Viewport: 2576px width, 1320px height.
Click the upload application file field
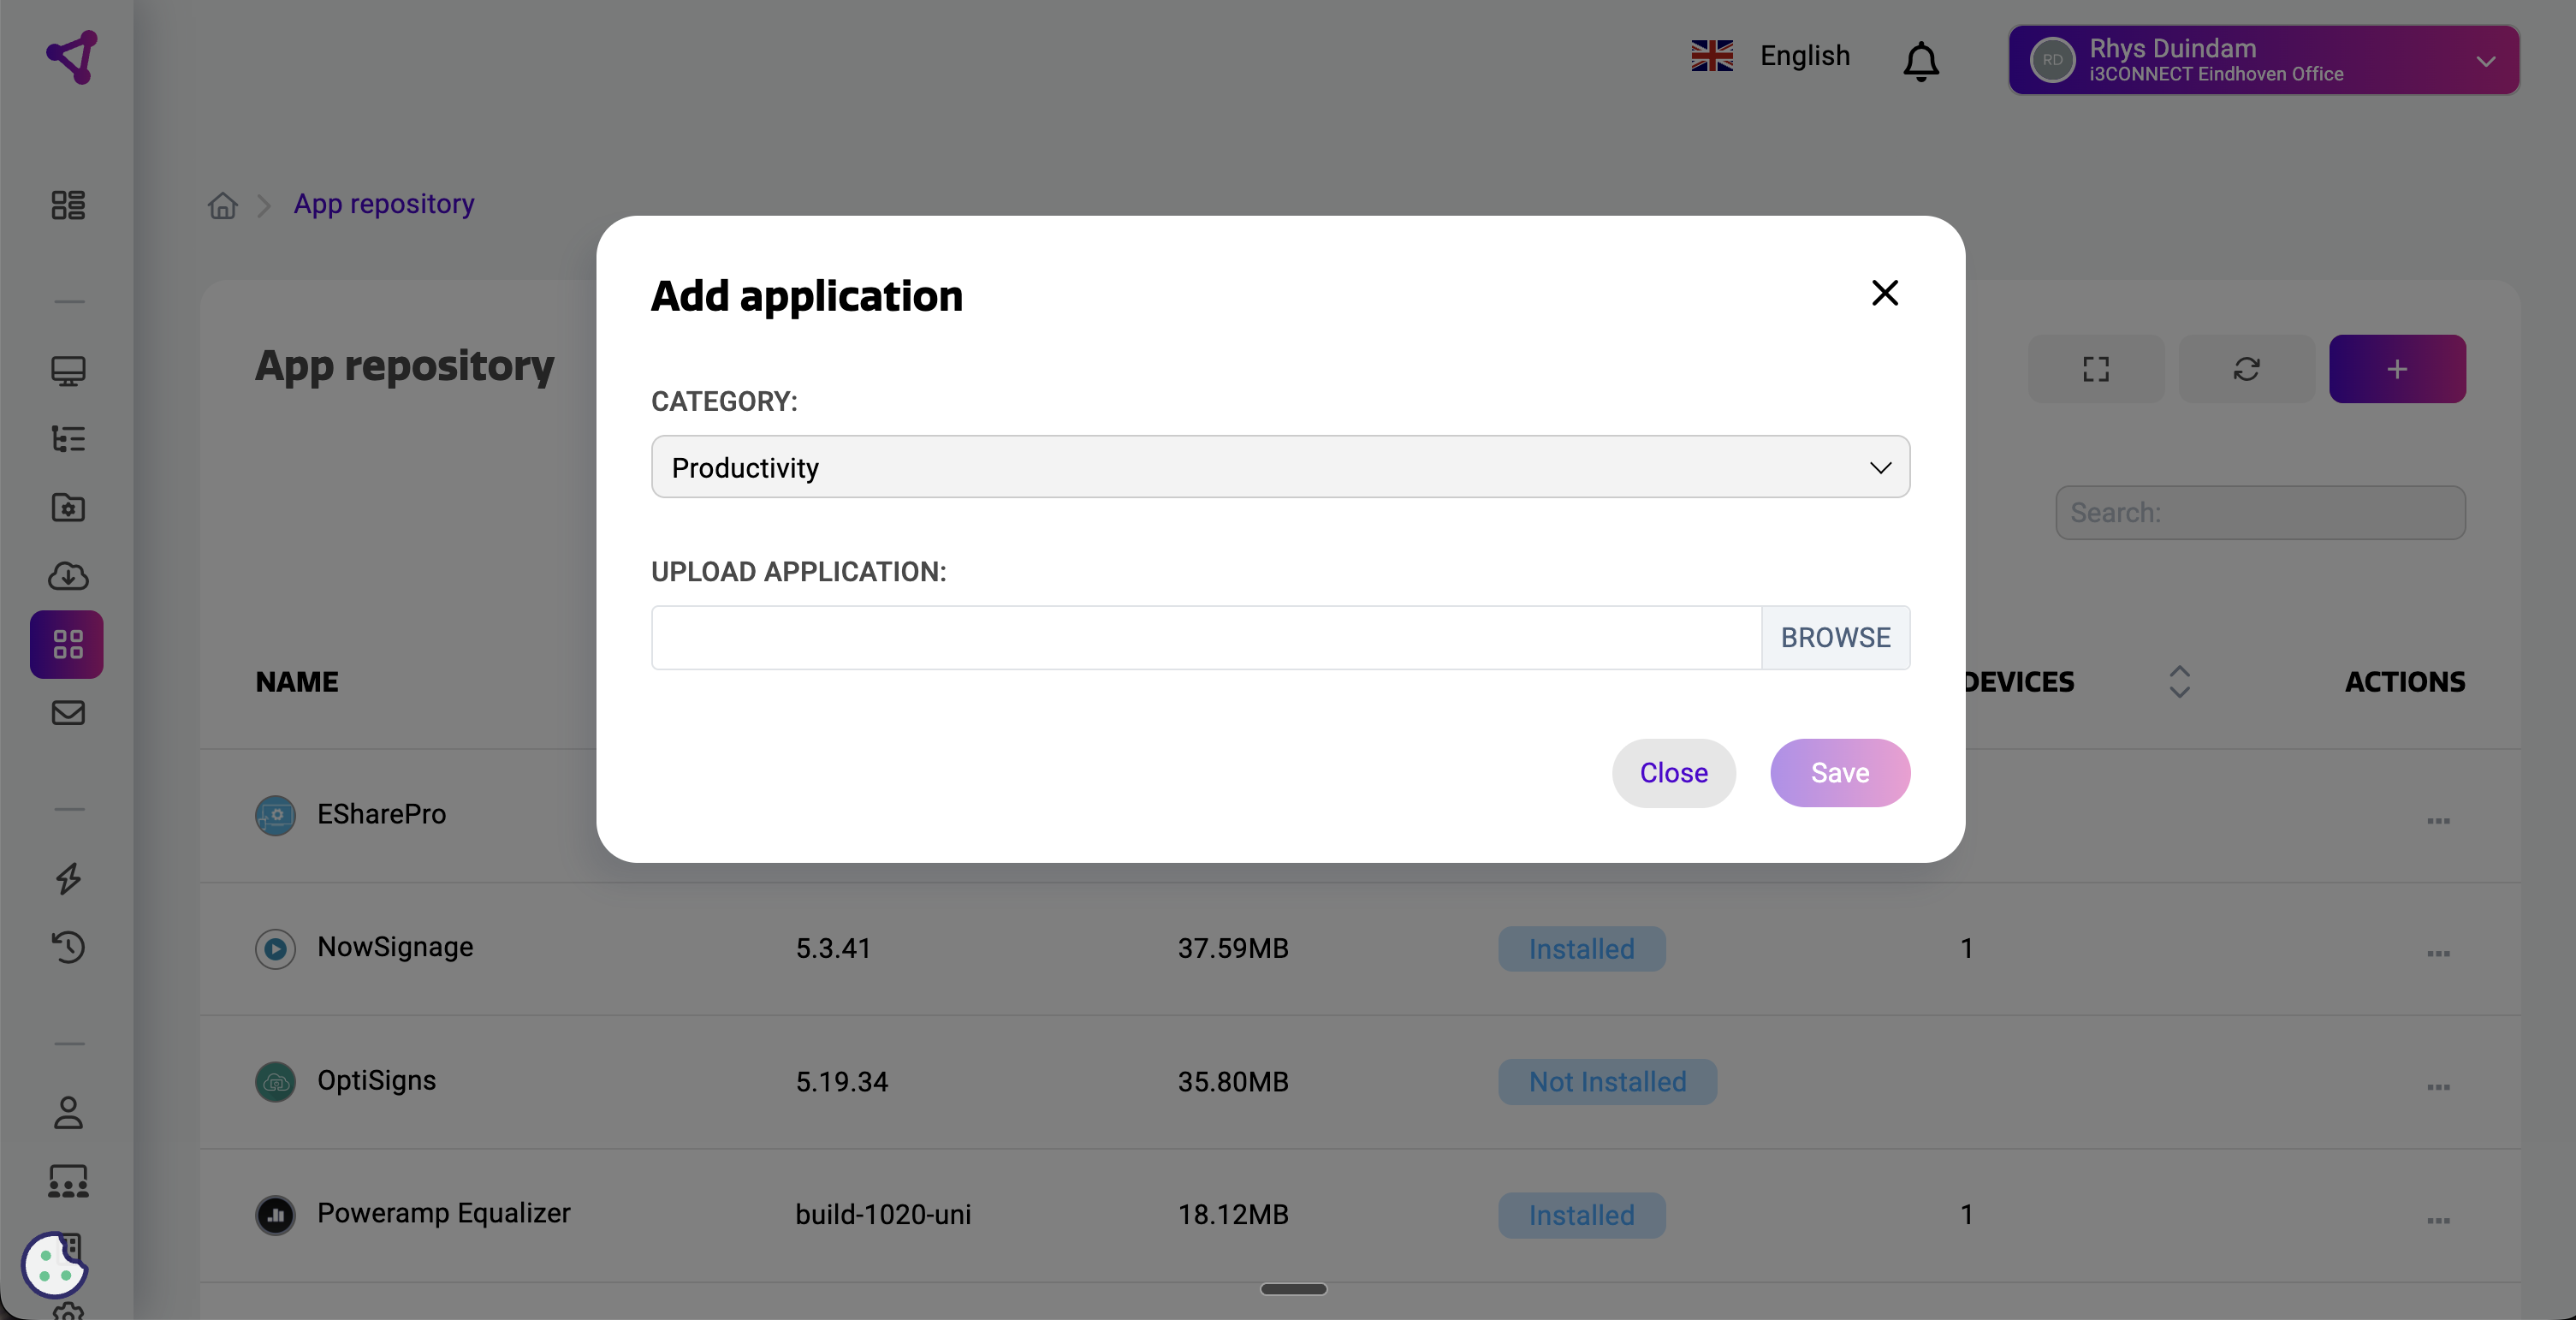(1206, 637)
